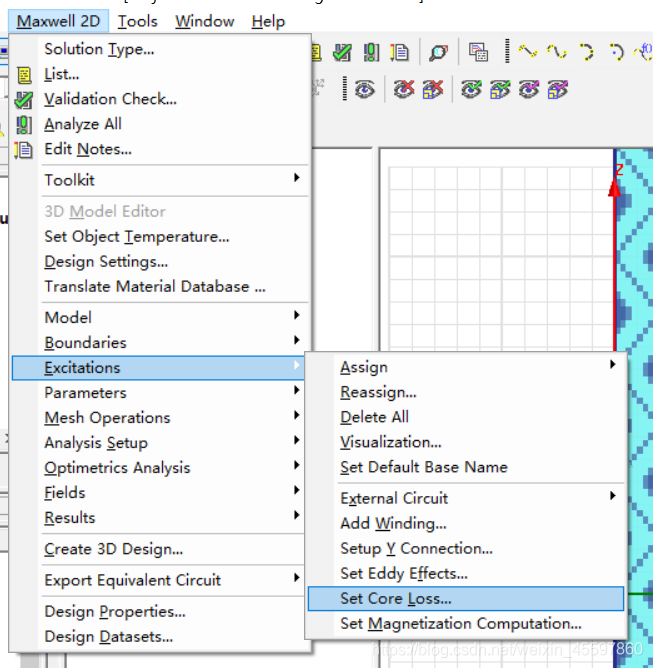Hide selected objects in active view
The image size is (653, 668).
[433, 89]
